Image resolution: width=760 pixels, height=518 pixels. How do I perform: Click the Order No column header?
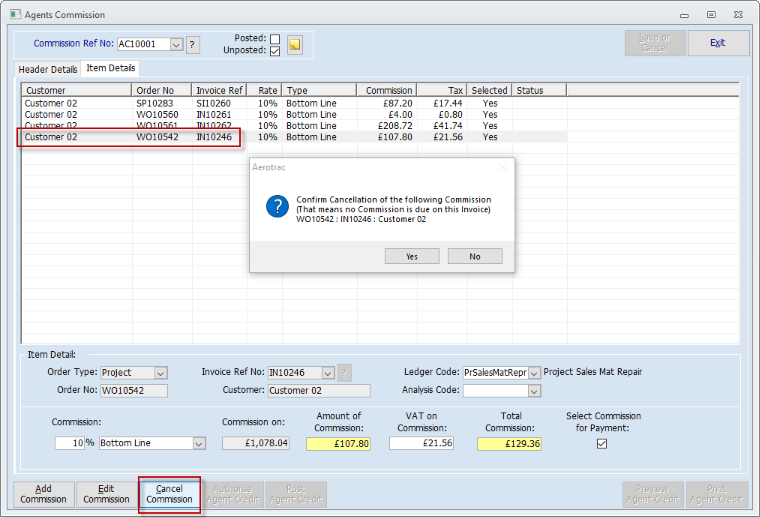pyautogui.click(x=161, y=90)
